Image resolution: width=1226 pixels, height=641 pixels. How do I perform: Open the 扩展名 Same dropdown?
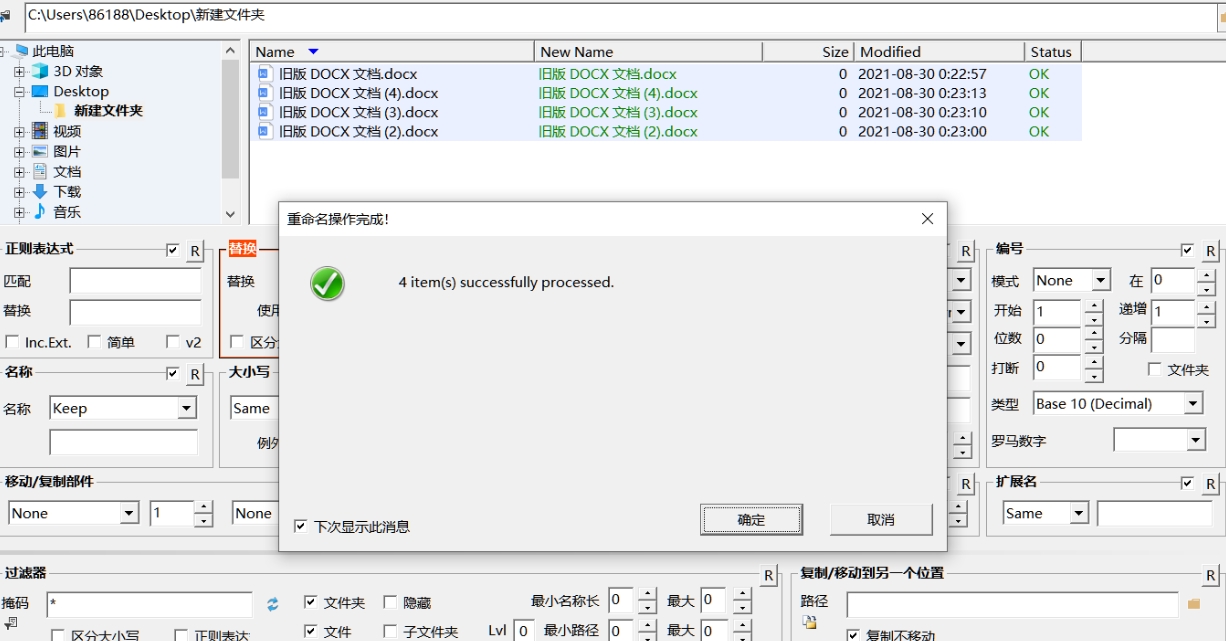pos(1079,513)
